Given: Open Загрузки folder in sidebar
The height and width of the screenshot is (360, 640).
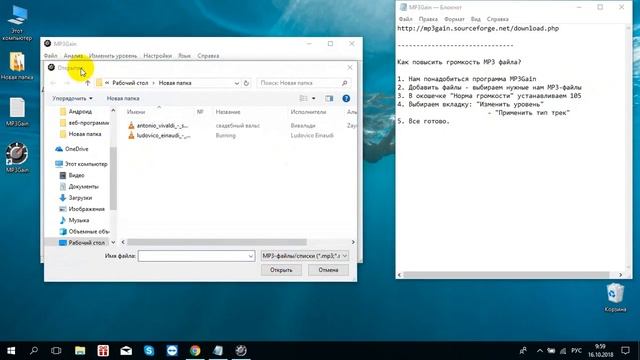Looking at the screenshot, I should click(x=76, y=198).
